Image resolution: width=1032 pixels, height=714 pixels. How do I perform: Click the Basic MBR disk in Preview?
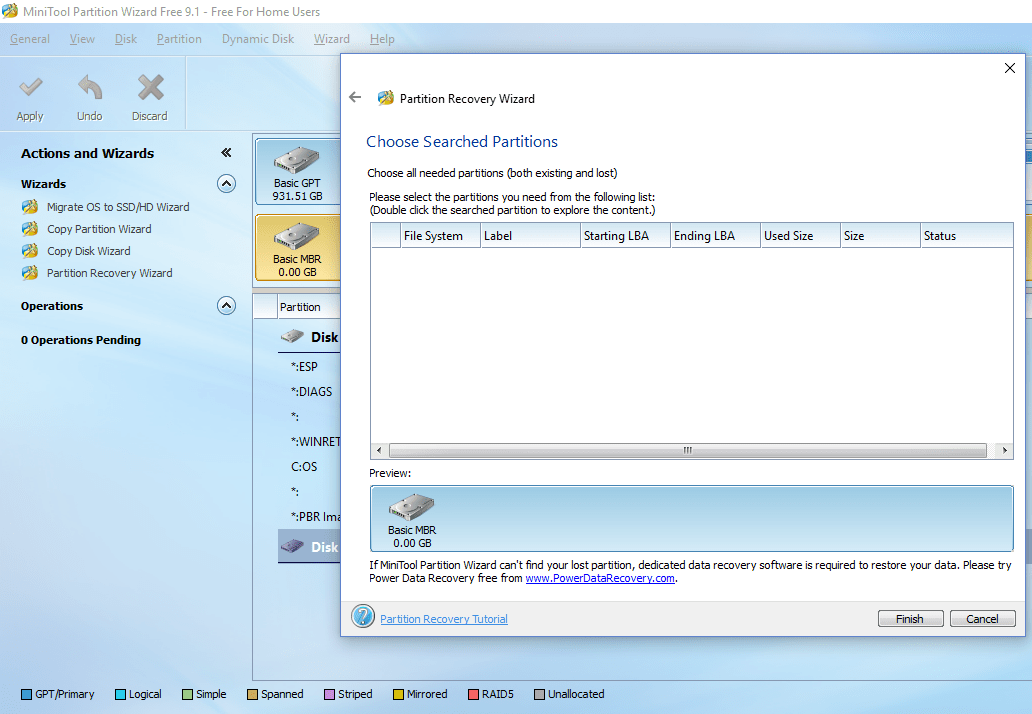412,521
